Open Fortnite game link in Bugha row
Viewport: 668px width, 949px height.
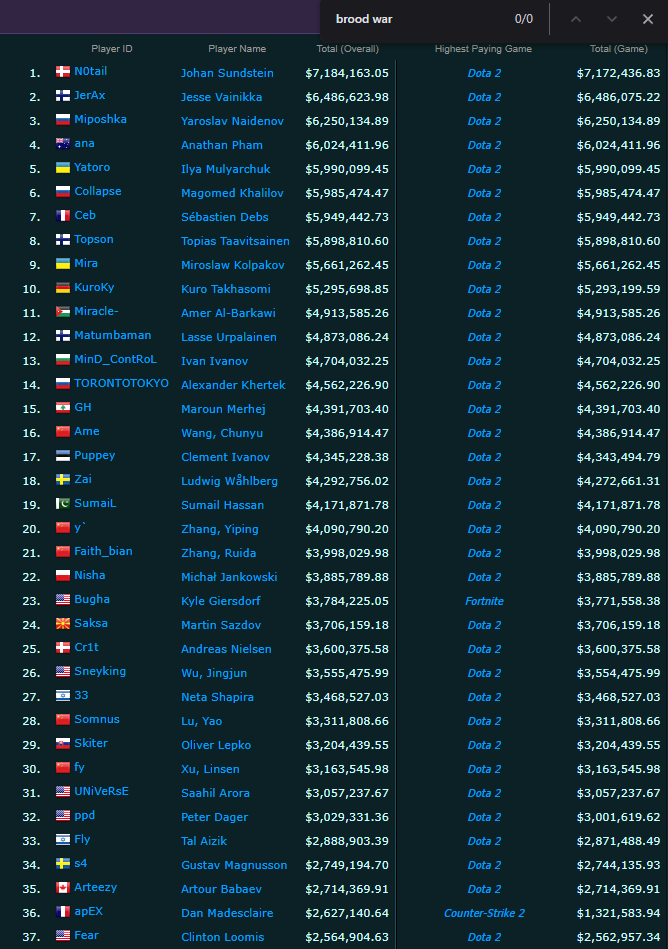[x=484, y=601]
